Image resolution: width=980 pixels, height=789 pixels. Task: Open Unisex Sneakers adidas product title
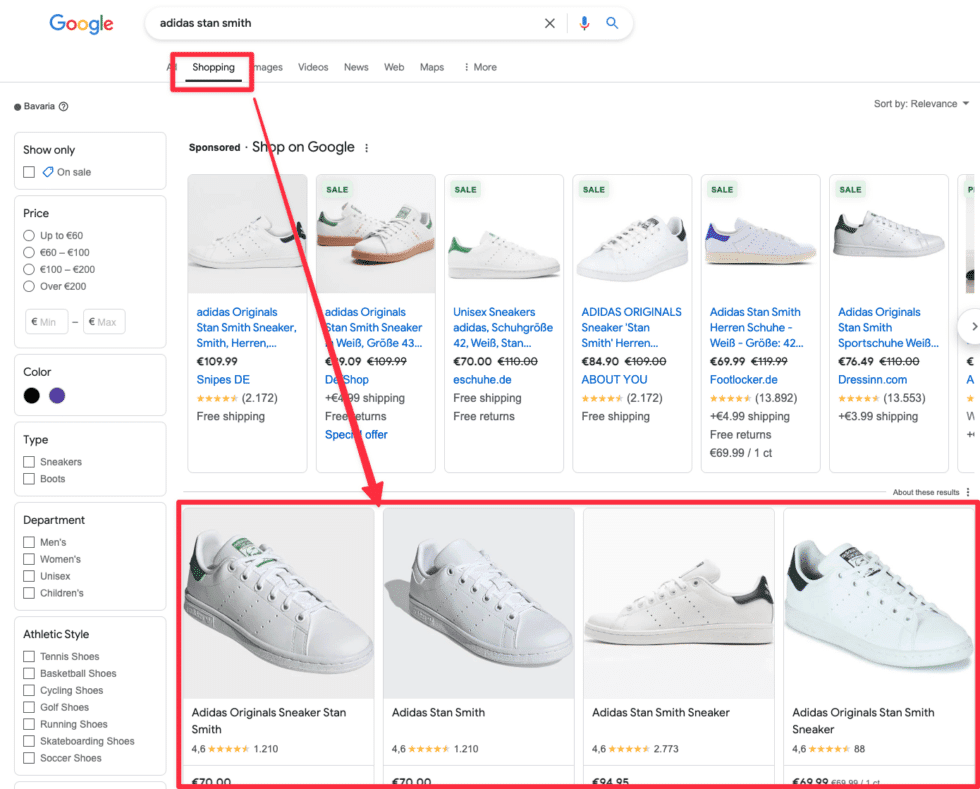click(x=503, y=328)
